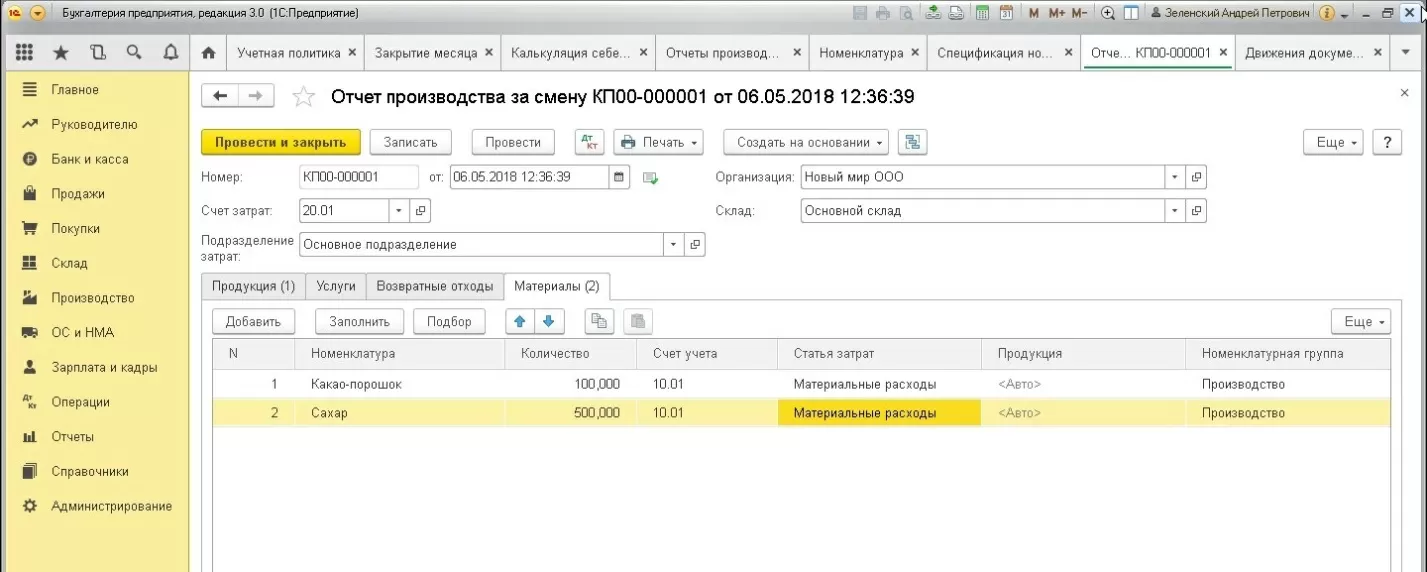Viewport: 1427px width, 572px height.
Task: Click the Подбор button
Action: (x=450, y=321)
